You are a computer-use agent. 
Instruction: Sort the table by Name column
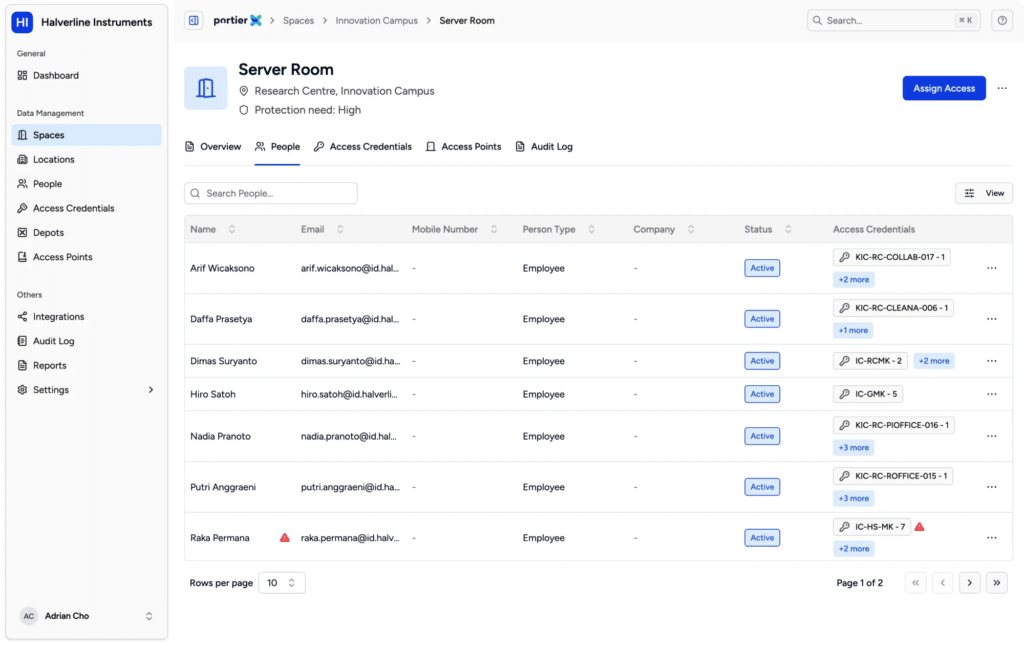pos(232,230)
